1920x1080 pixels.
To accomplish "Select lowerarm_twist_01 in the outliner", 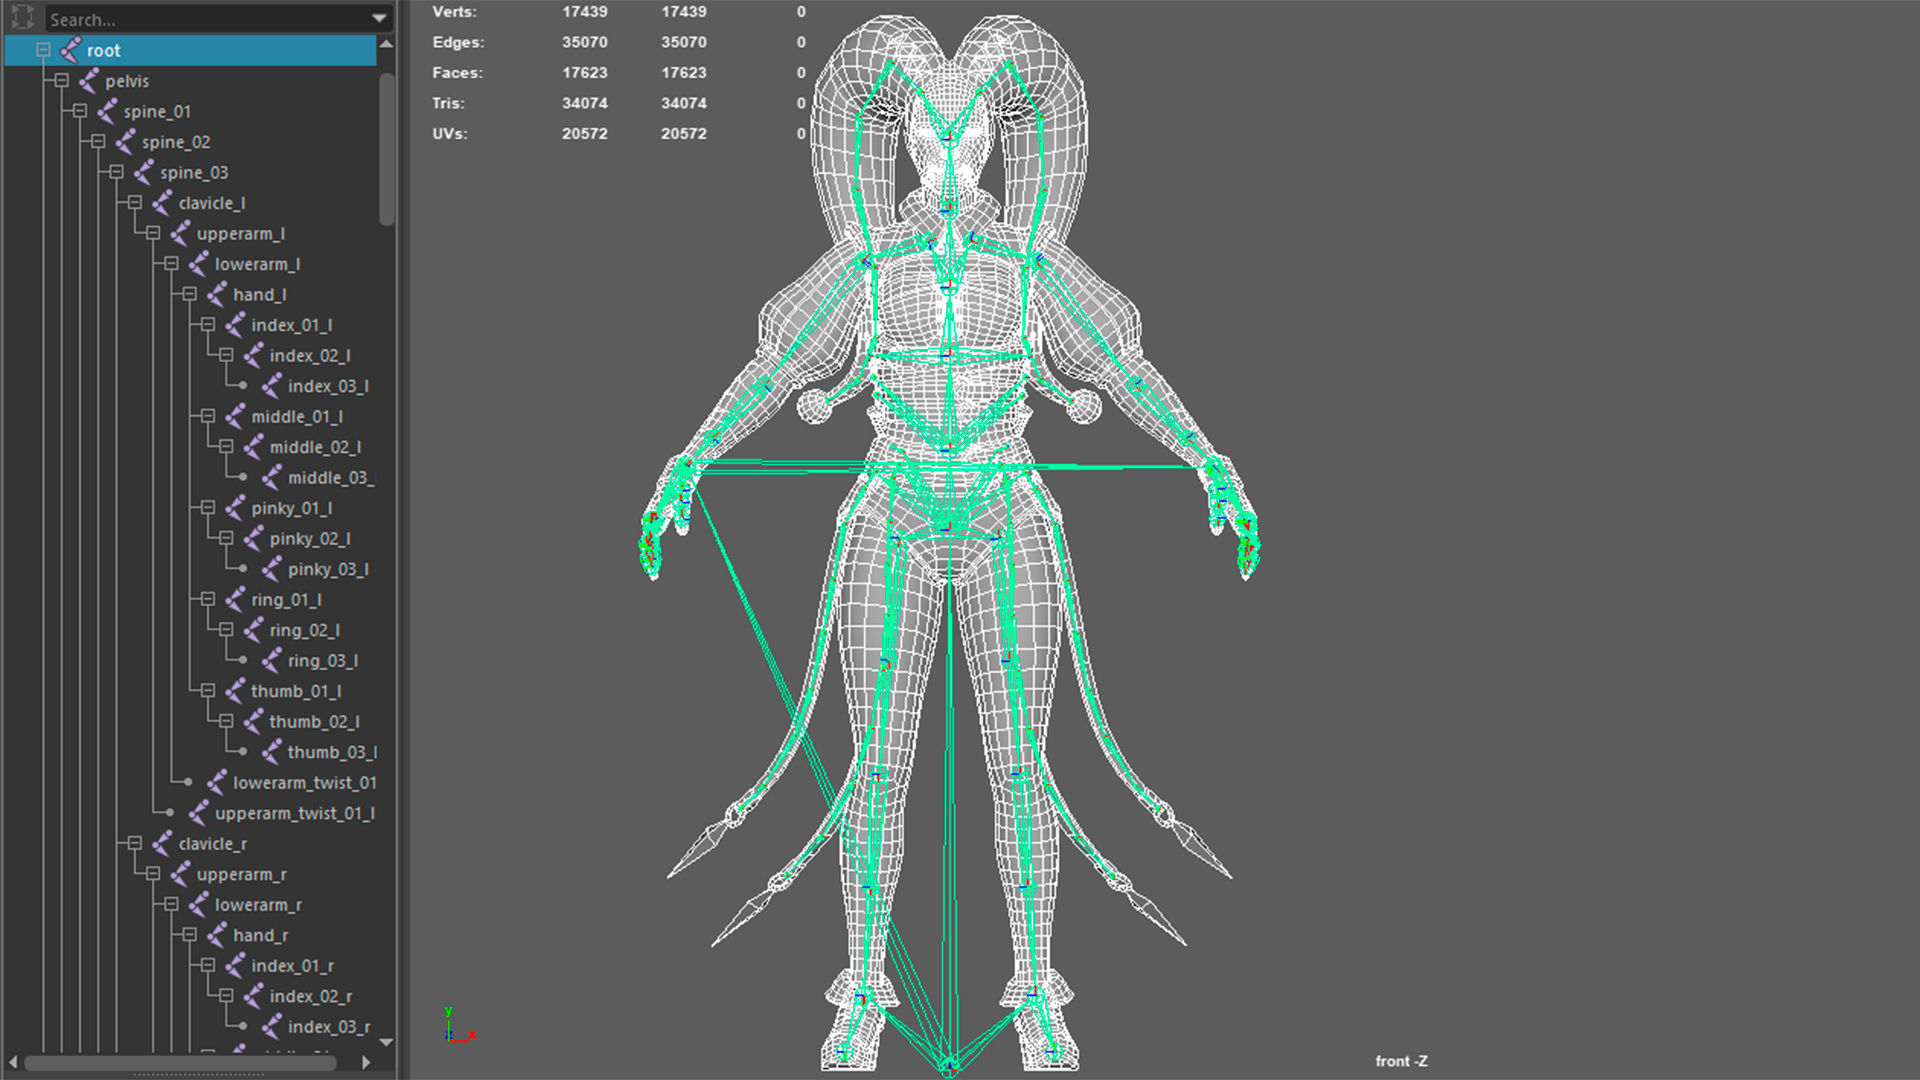I will (304, 783).
